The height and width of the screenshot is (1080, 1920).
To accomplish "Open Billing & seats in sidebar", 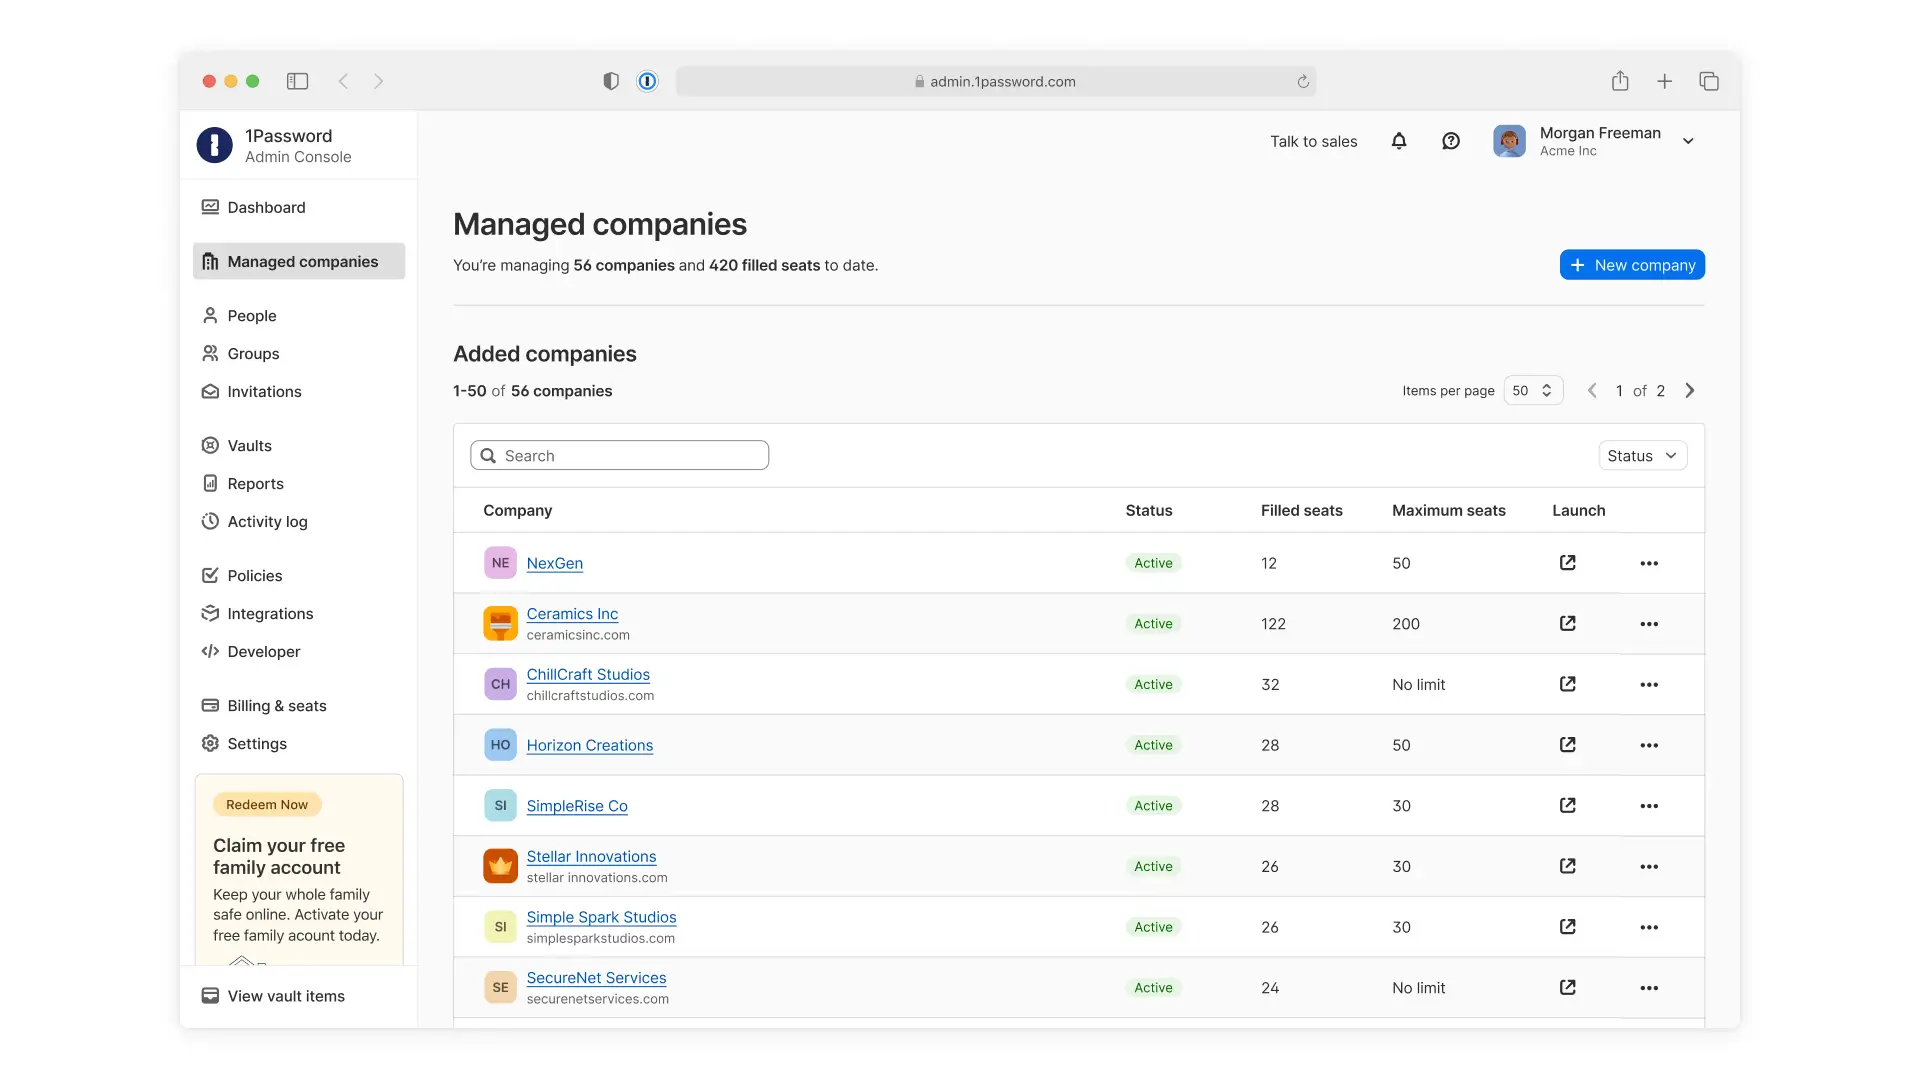I will 299,705.
